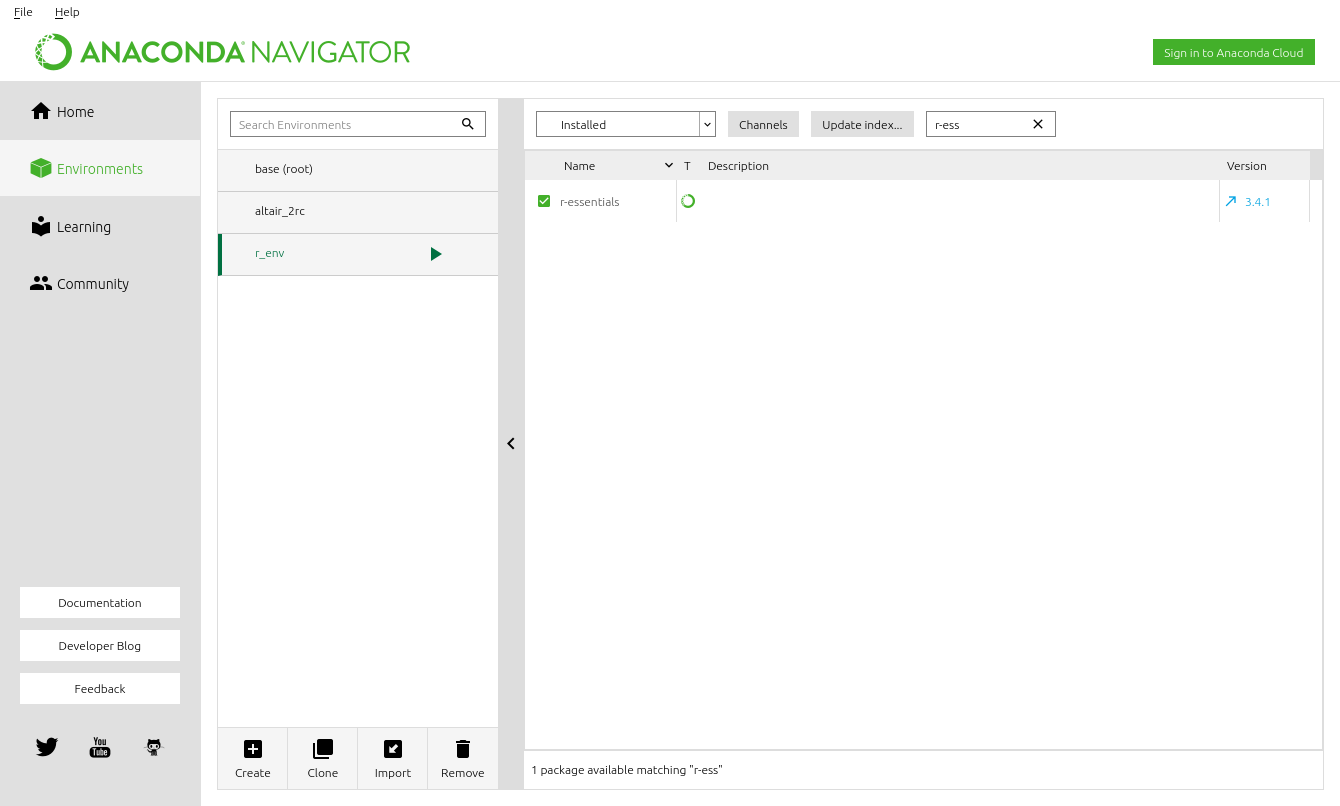The image size is (1340, 806).
Task: Open the File menu
Action: pos(23,12)
